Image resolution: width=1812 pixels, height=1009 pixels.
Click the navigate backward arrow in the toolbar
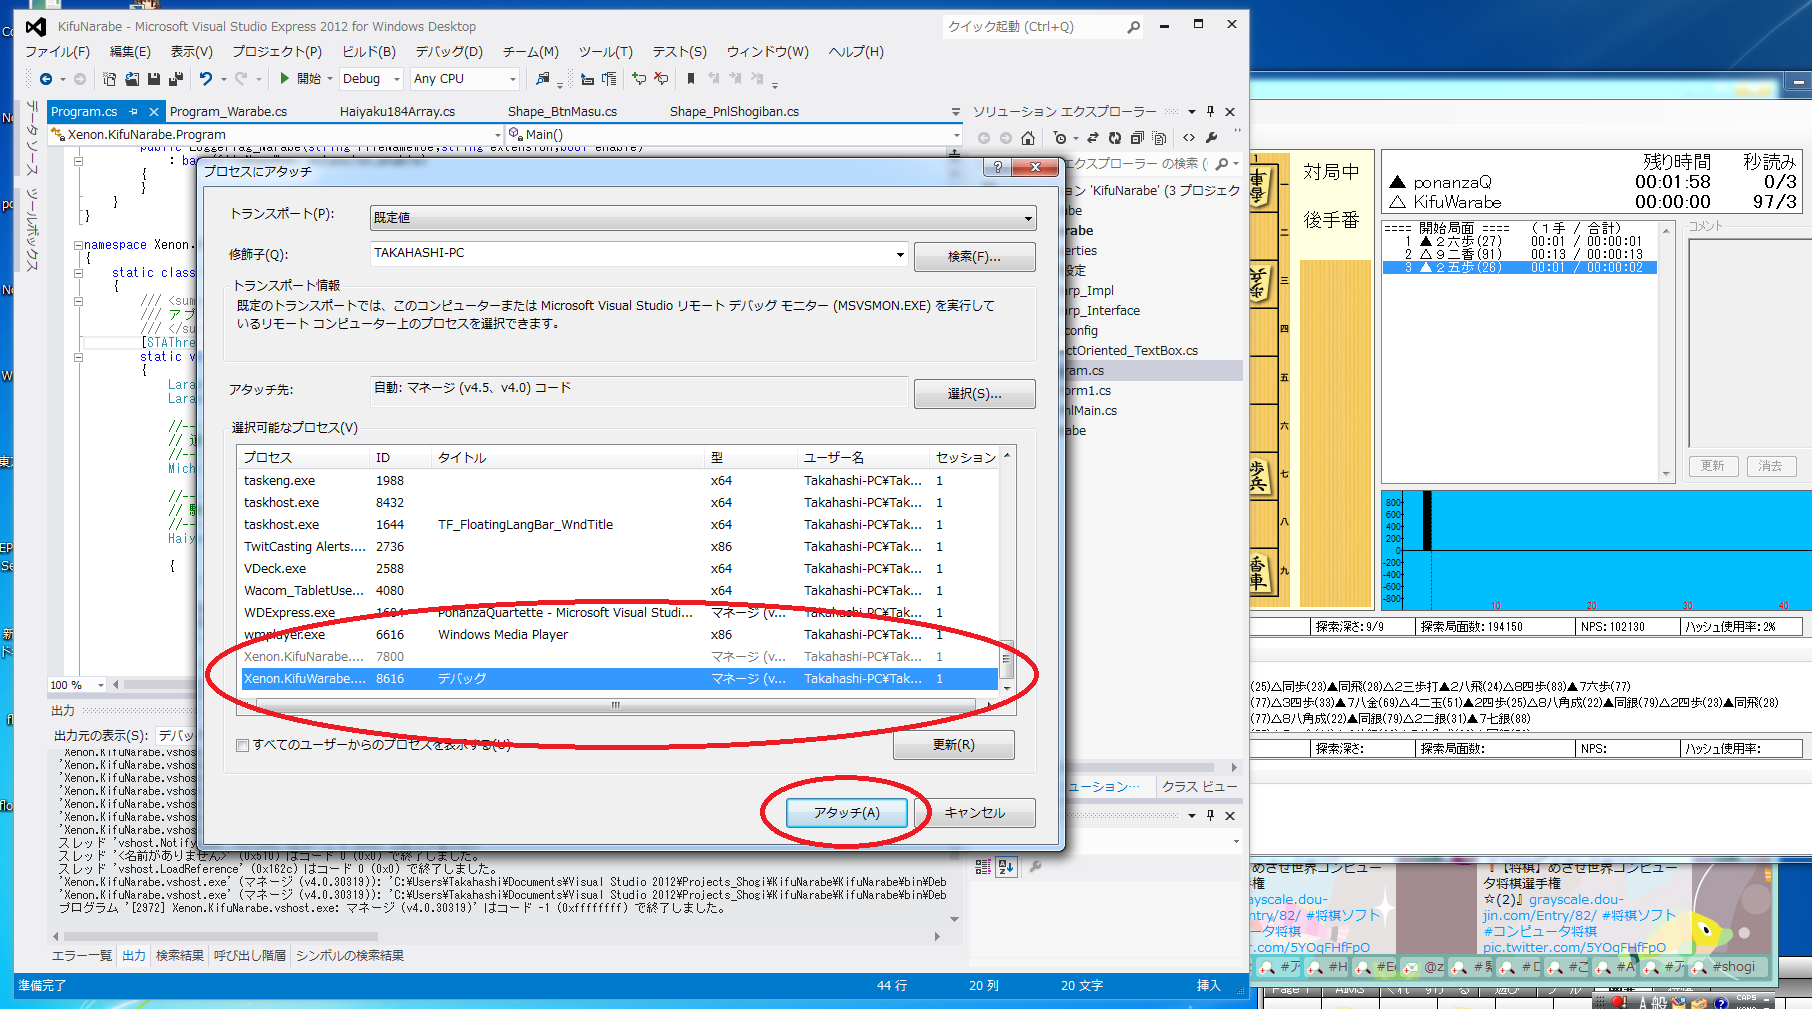pyautogui.click(x=46, y=79)
